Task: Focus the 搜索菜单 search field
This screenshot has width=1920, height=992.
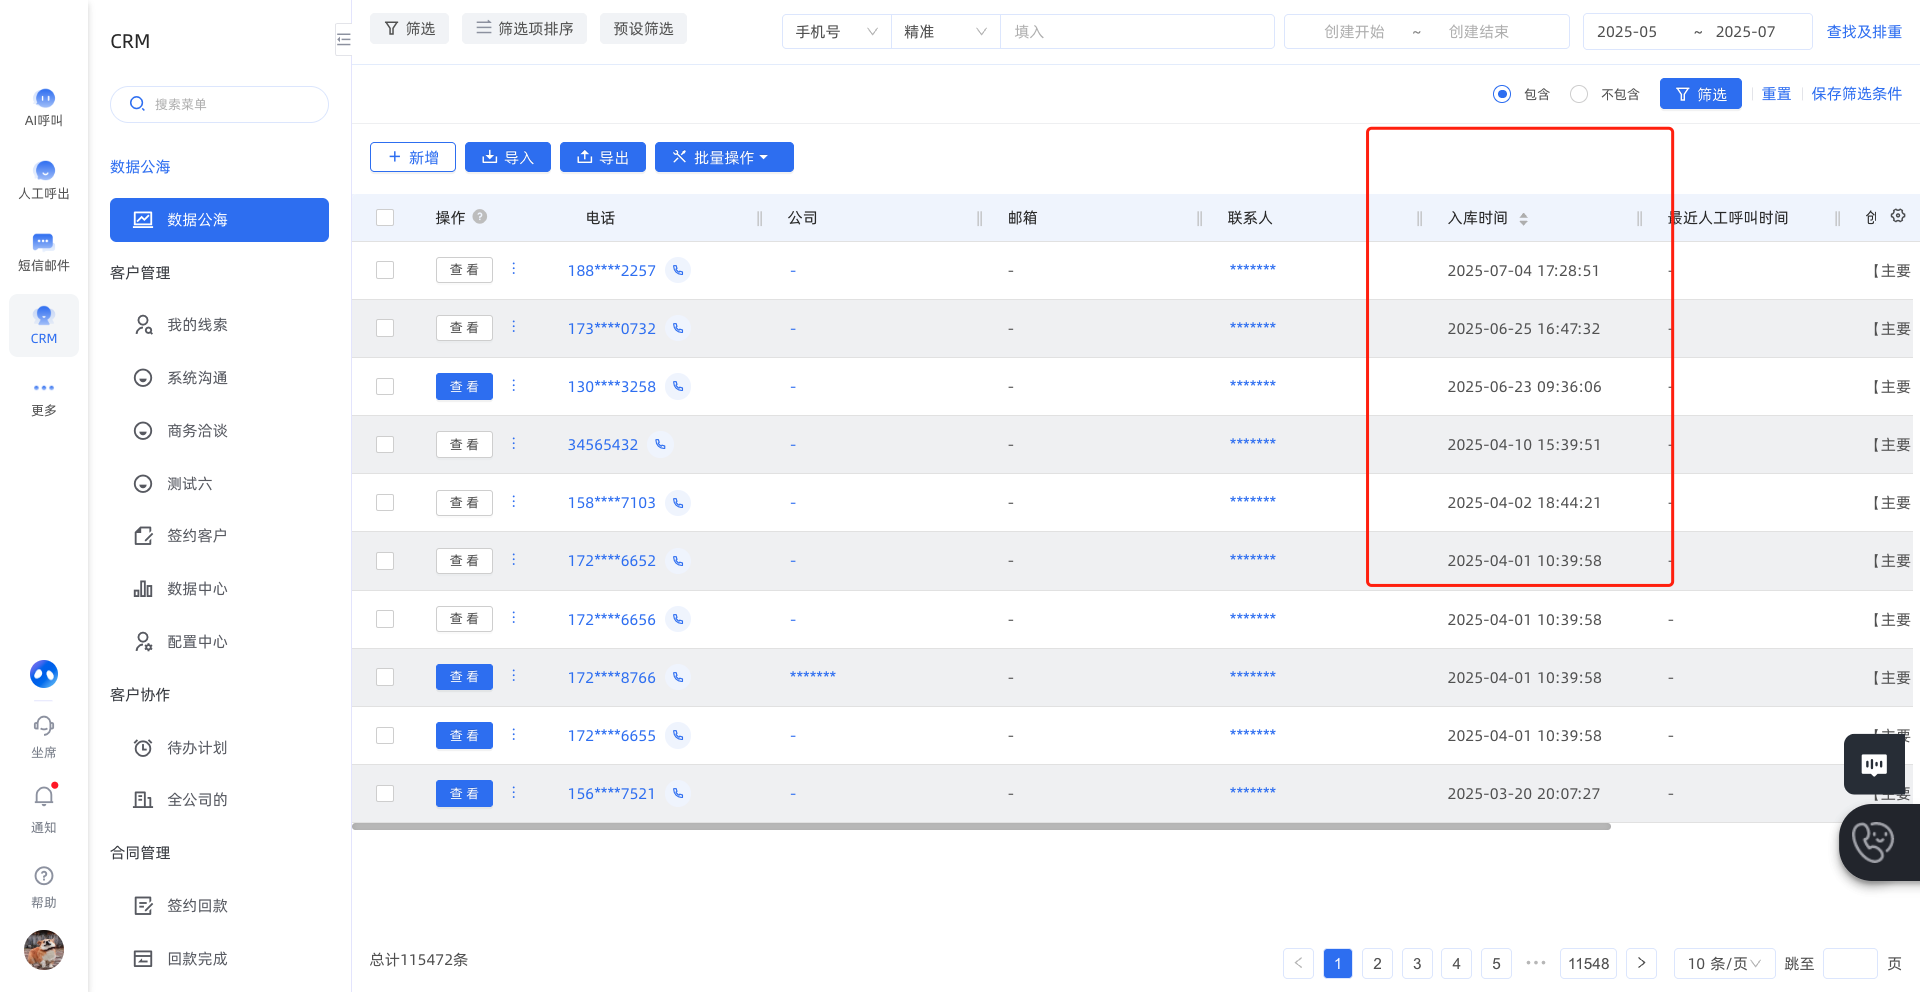Action: 219,104
